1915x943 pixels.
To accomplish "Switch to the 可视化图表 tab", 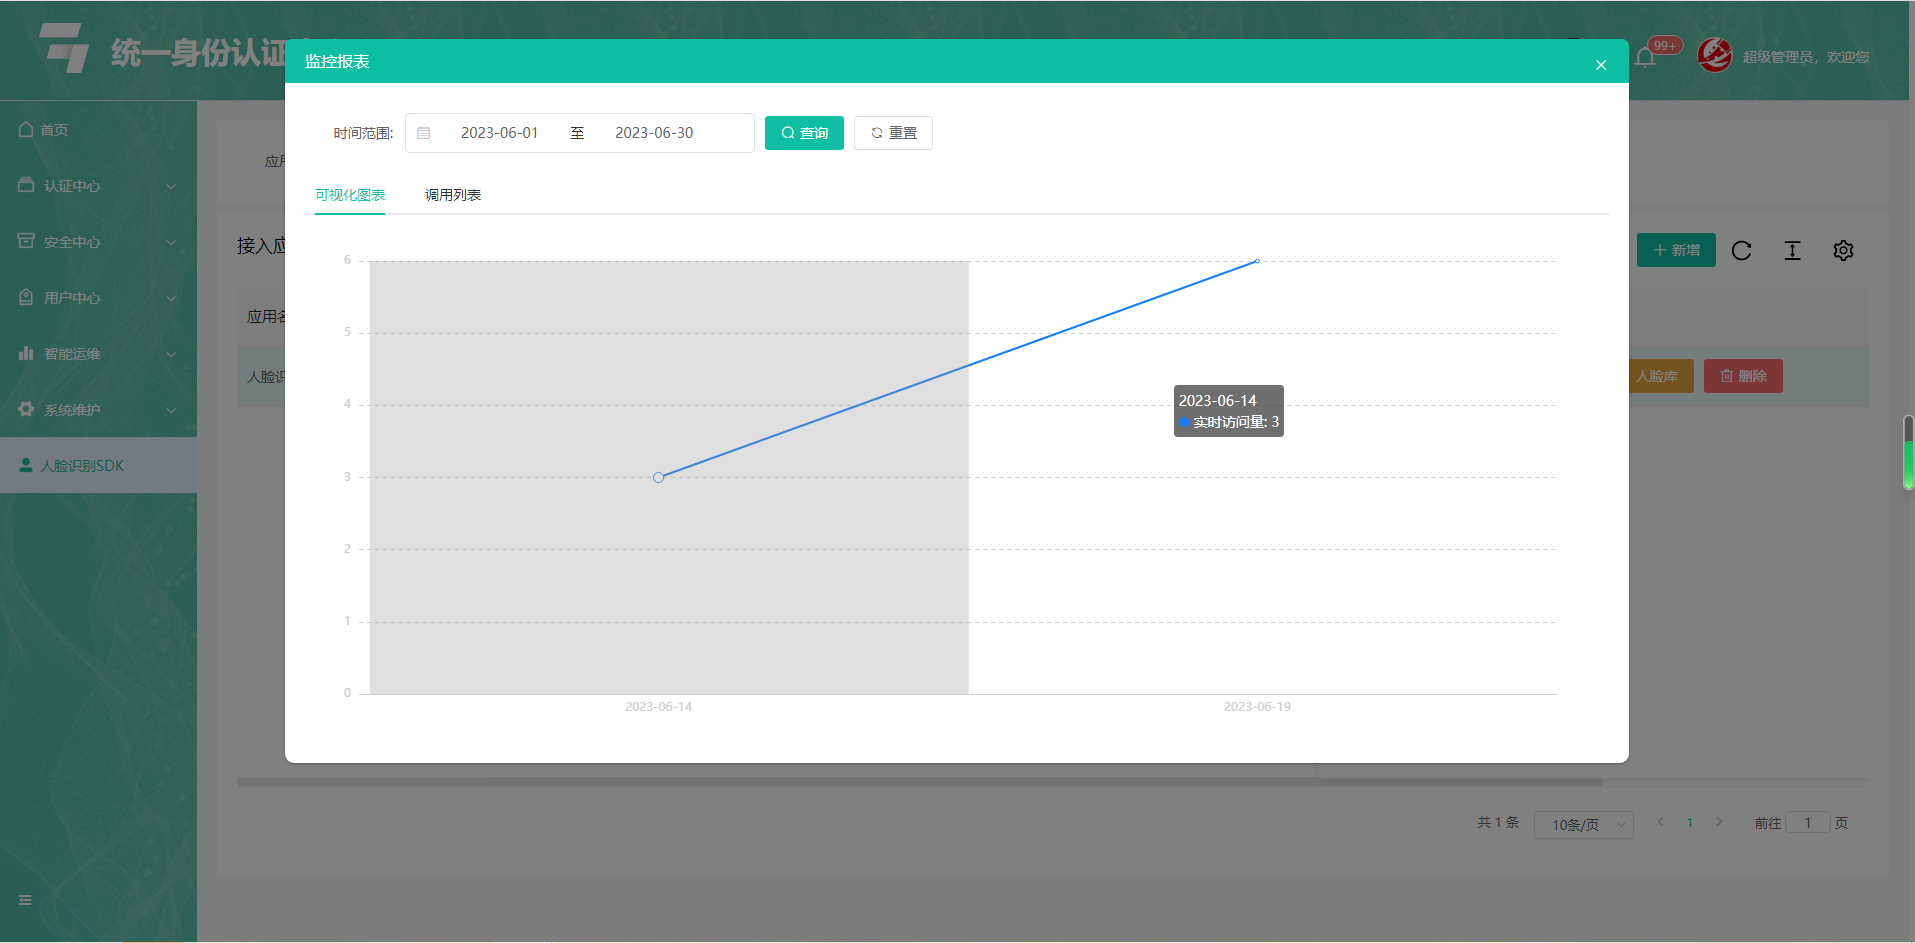I will click(x=350, y=195).
